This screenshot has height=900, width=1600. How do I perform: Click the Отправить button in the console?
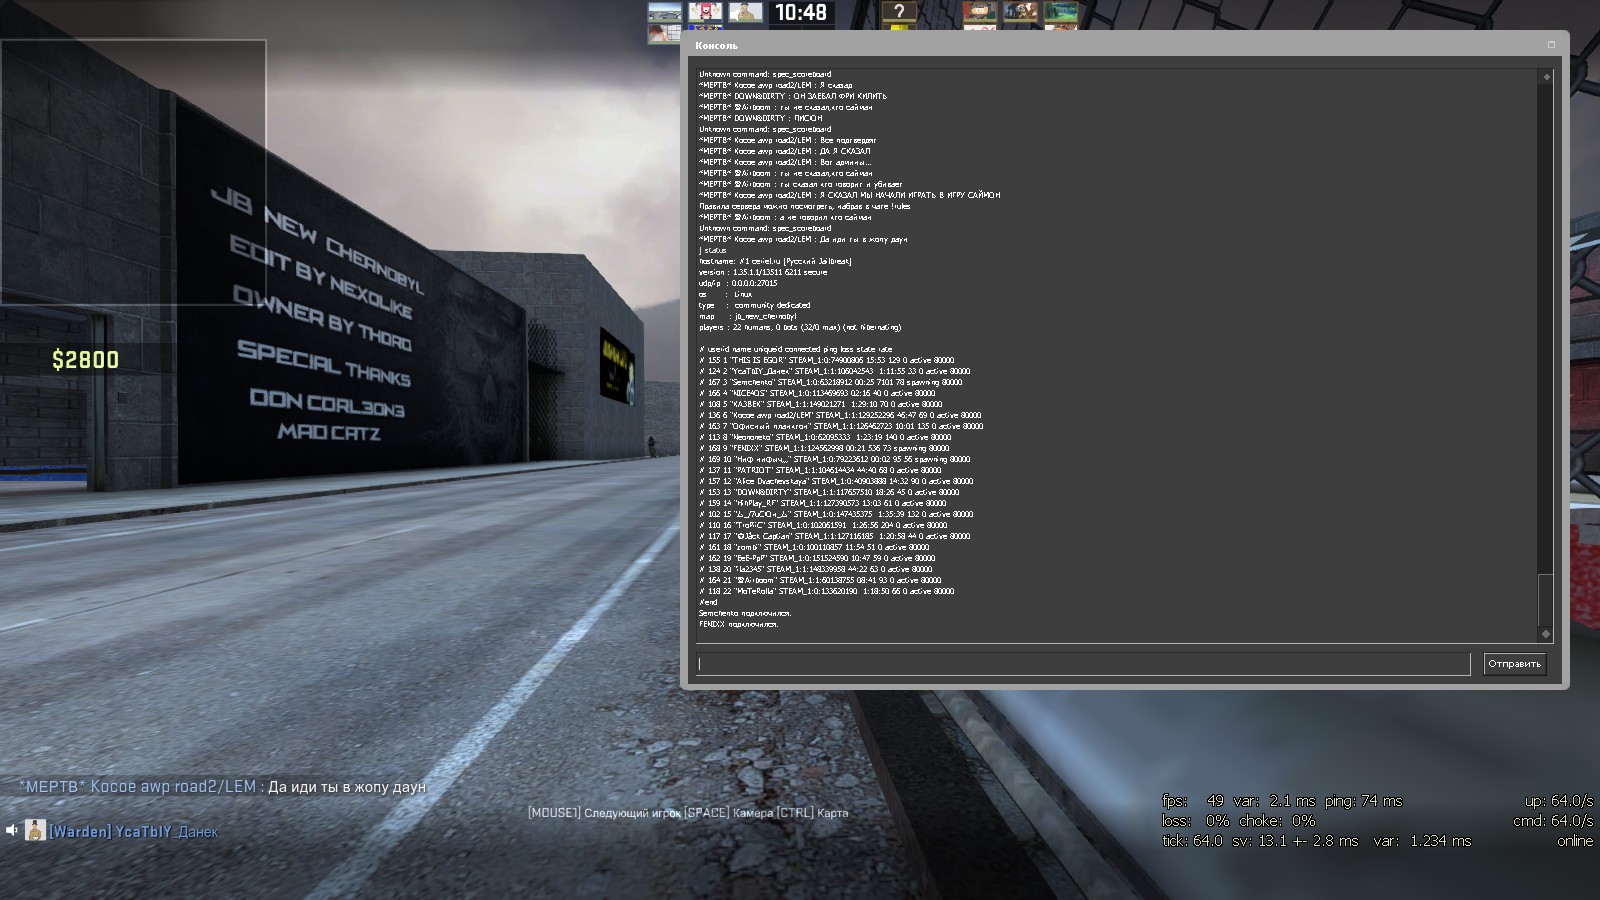coord(1514,664)
